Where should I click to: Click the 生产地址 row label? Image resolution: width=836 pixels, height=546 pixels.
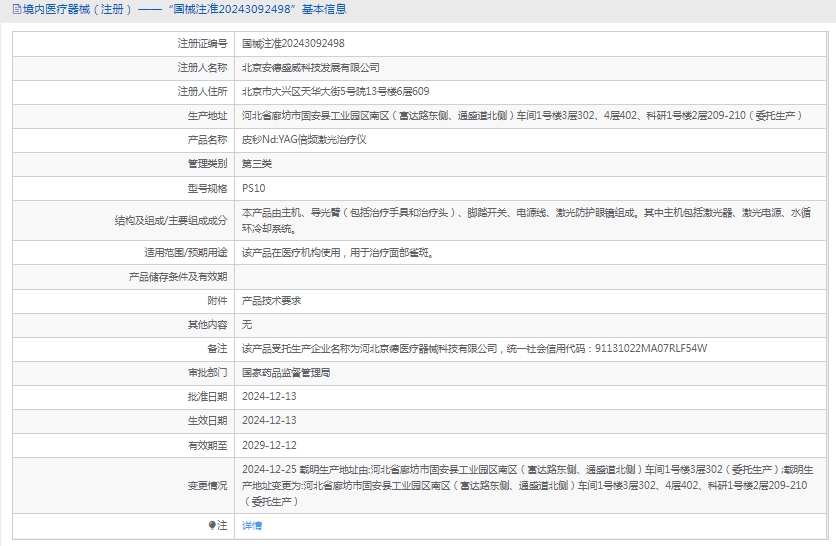[207, 116]
